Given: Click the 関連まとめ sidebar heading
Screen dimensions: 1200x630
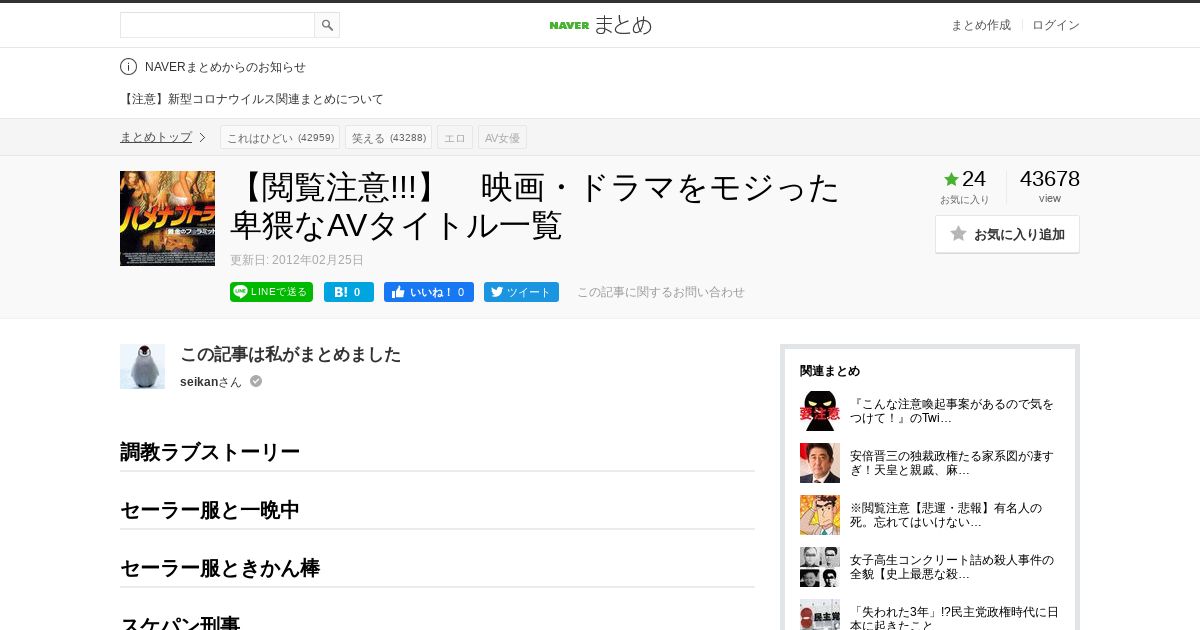Looking at the screenshot, I should pos(830,371).
